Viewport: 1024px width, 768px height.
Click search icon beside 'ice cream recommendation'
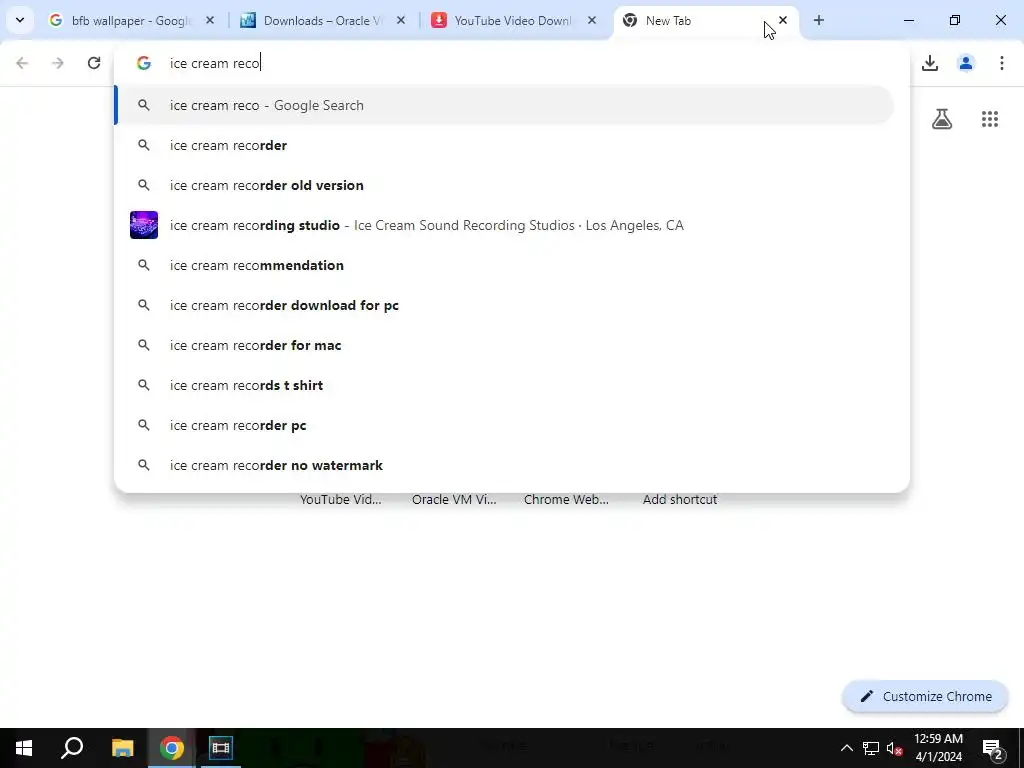144,265
